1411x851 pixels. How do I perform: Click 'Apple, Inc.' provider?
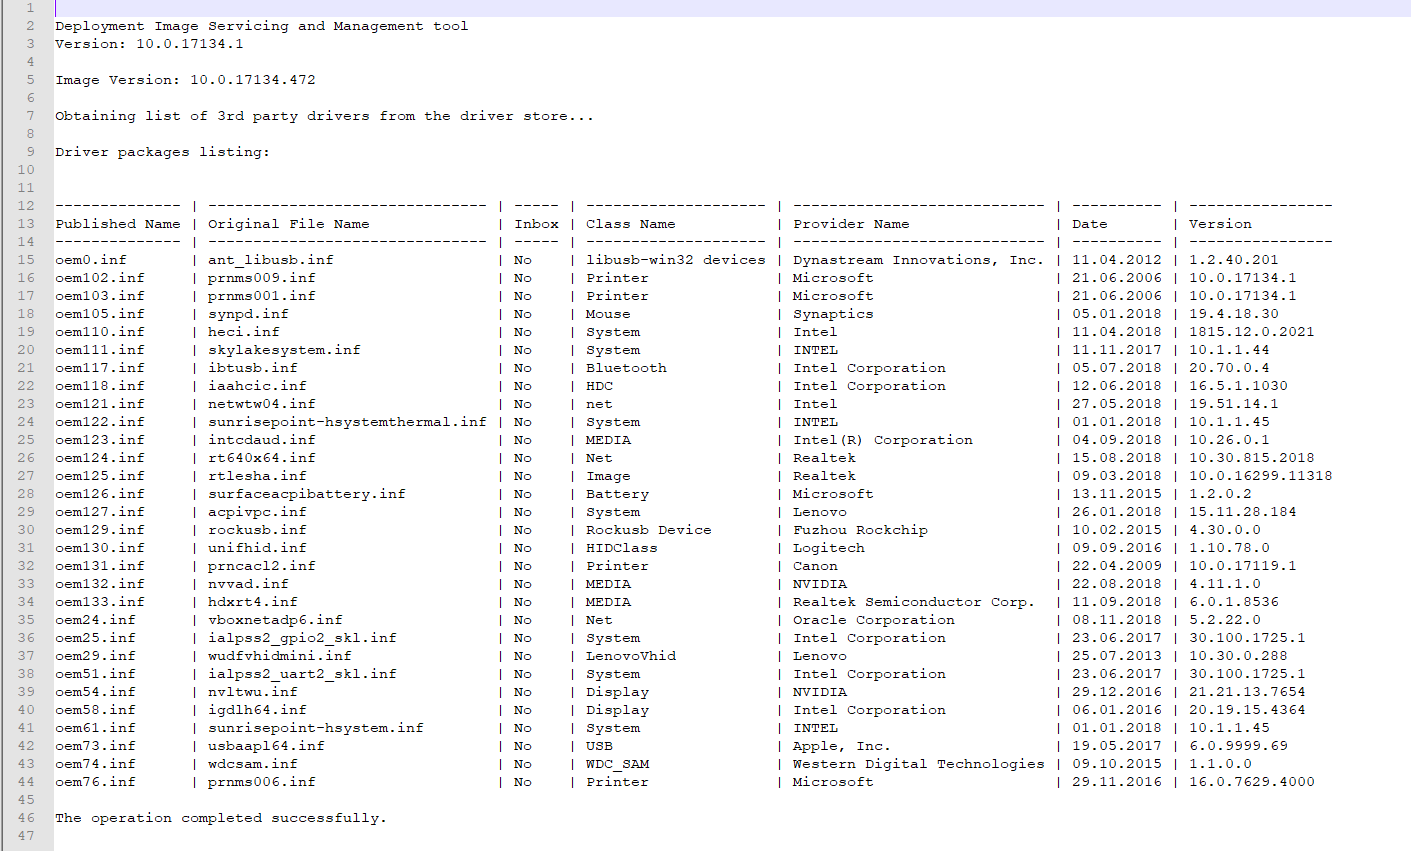click(x=841, y=746)
